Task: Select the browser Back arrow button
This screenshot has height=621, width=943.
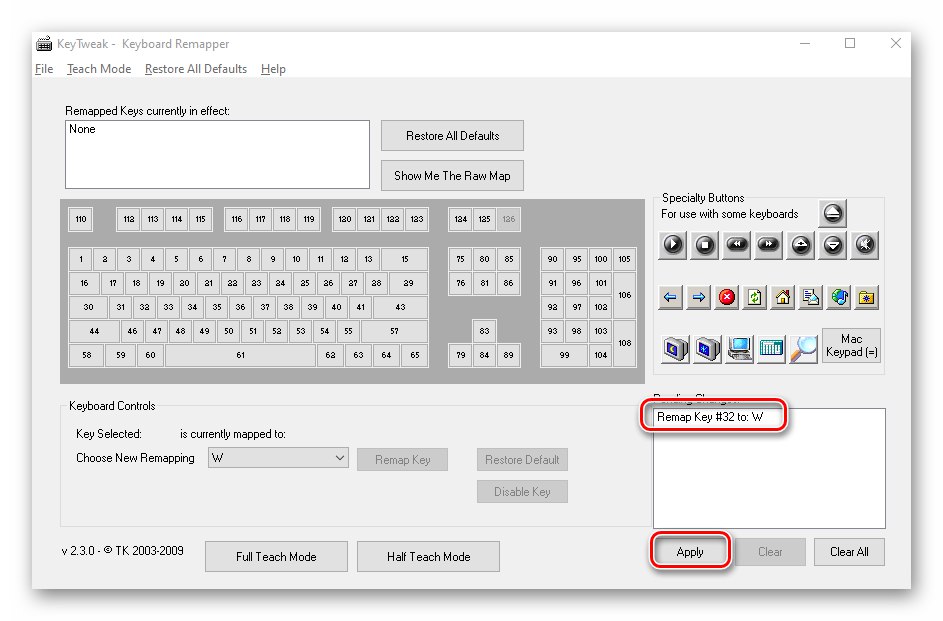Action: click(x=671, y=297)
